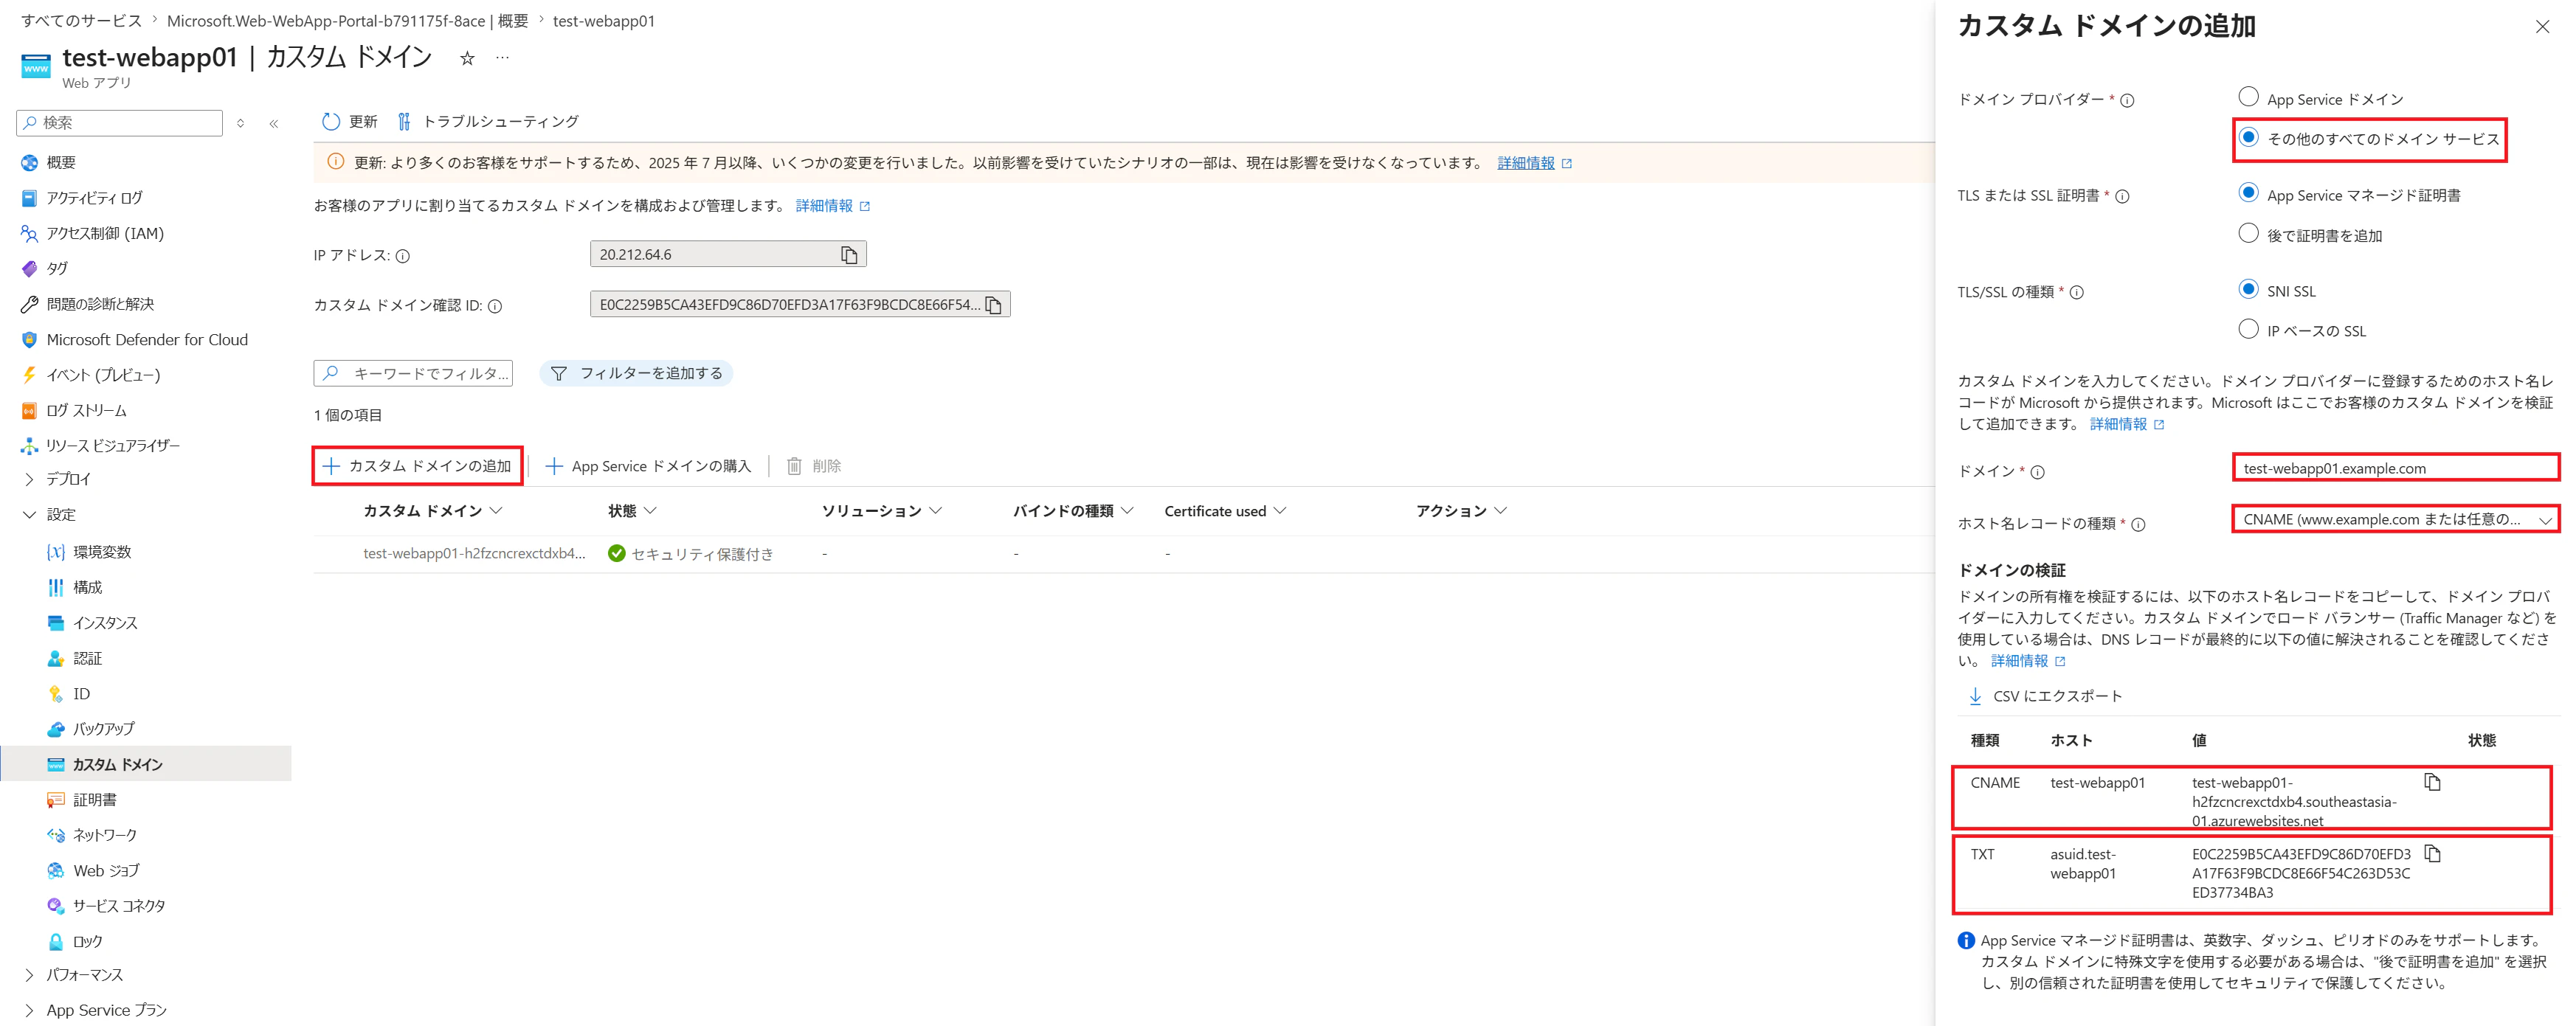Click Microsoft.Web-WebApp-Portal breadcrumb link
This screenshot has height=1026, width=2576.
pyautogui.click(x=347, y=21)
